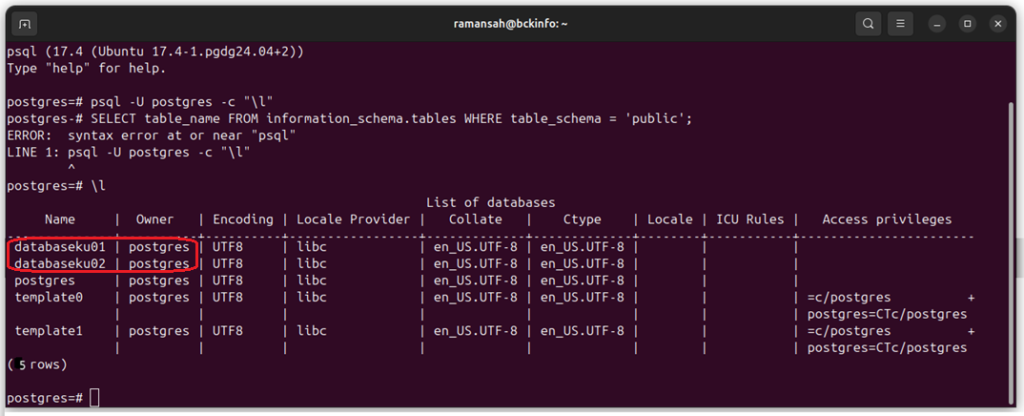Click the 'List of databases' heading
The image size is (1024, 416).
490,202
